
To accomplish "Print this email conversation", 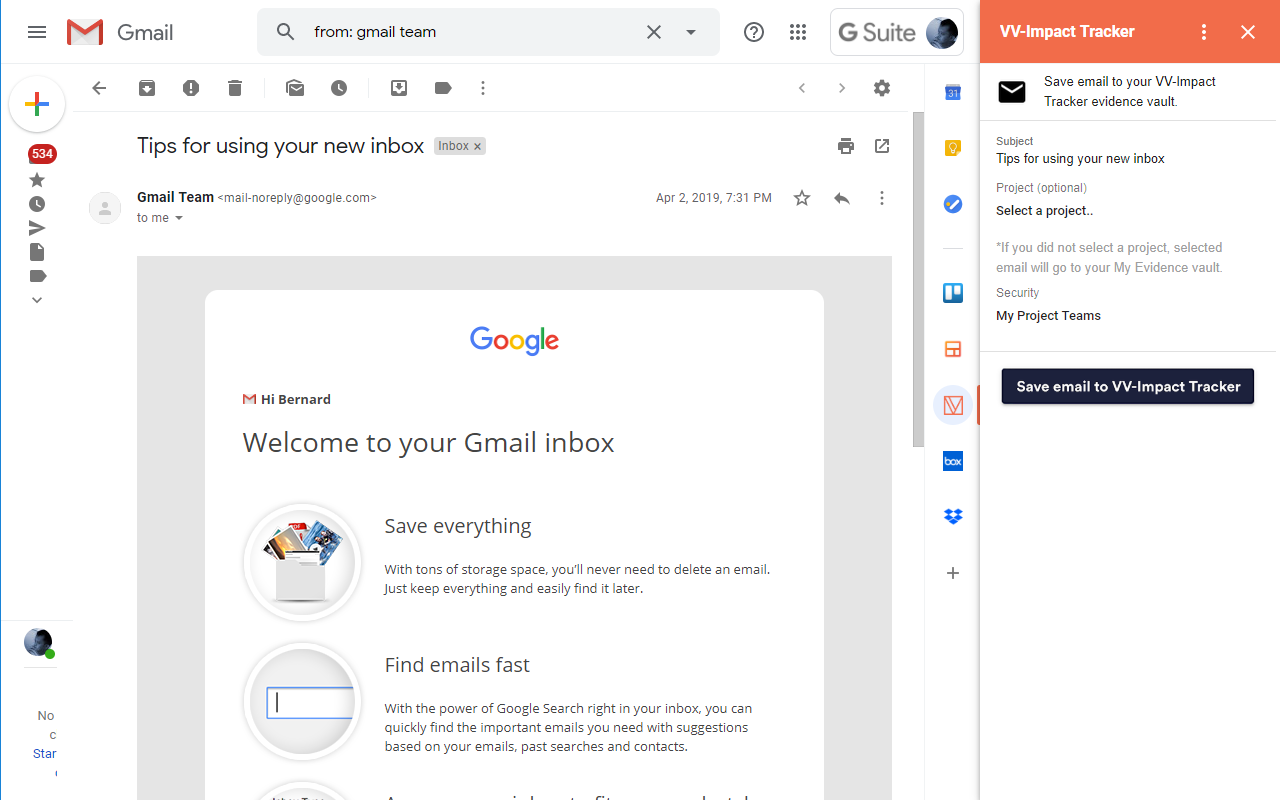I will click(846, 146).
